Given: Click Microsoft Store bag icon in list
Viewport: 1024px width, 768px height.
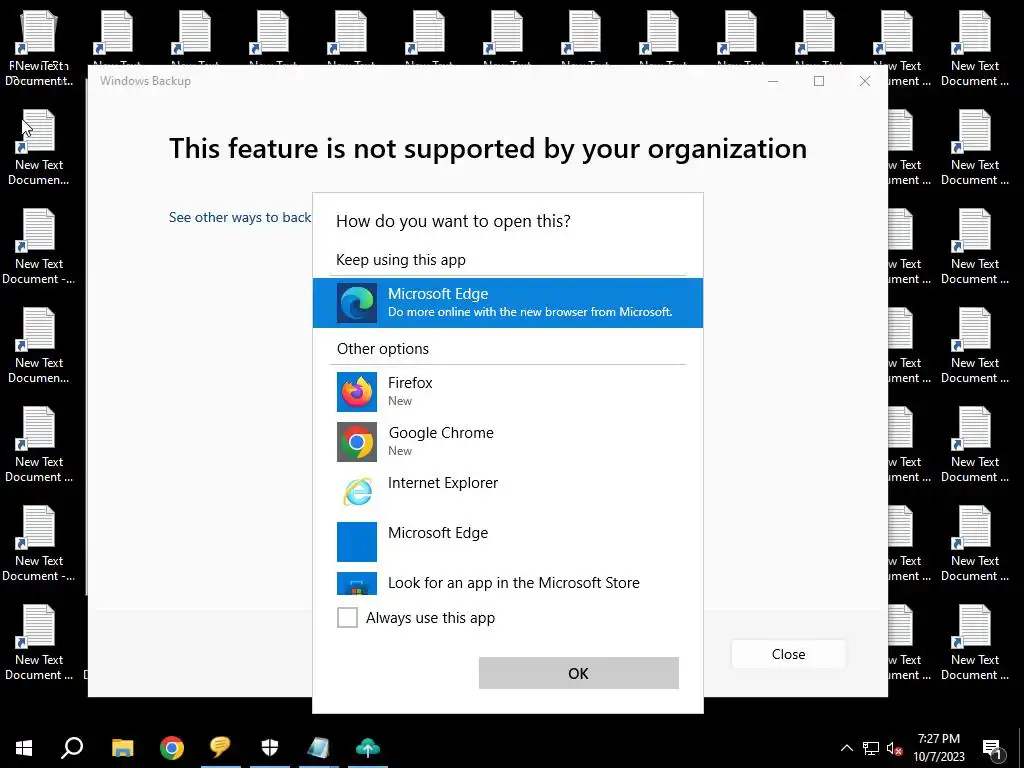Looking at the screenshot, I should [x=357, y=583].
